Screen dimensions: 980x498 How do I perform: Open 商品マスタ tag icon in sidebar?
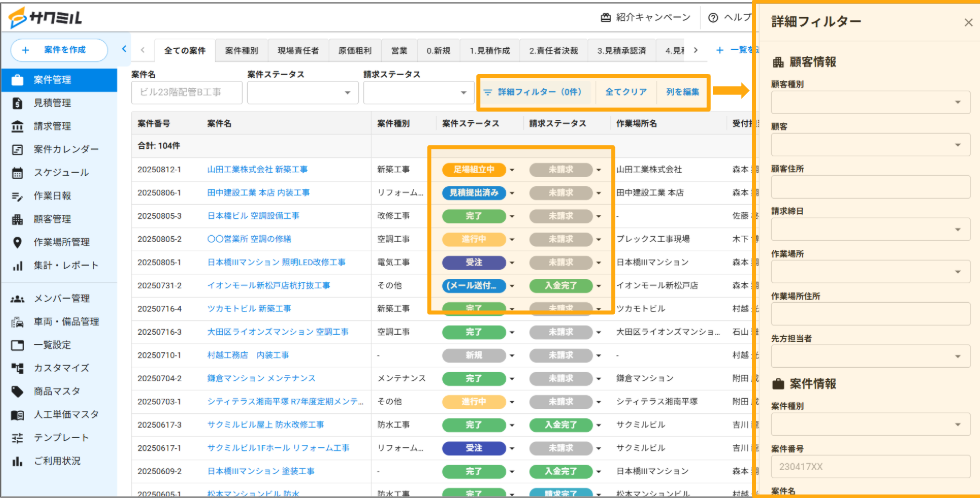(x=17, y=391)
